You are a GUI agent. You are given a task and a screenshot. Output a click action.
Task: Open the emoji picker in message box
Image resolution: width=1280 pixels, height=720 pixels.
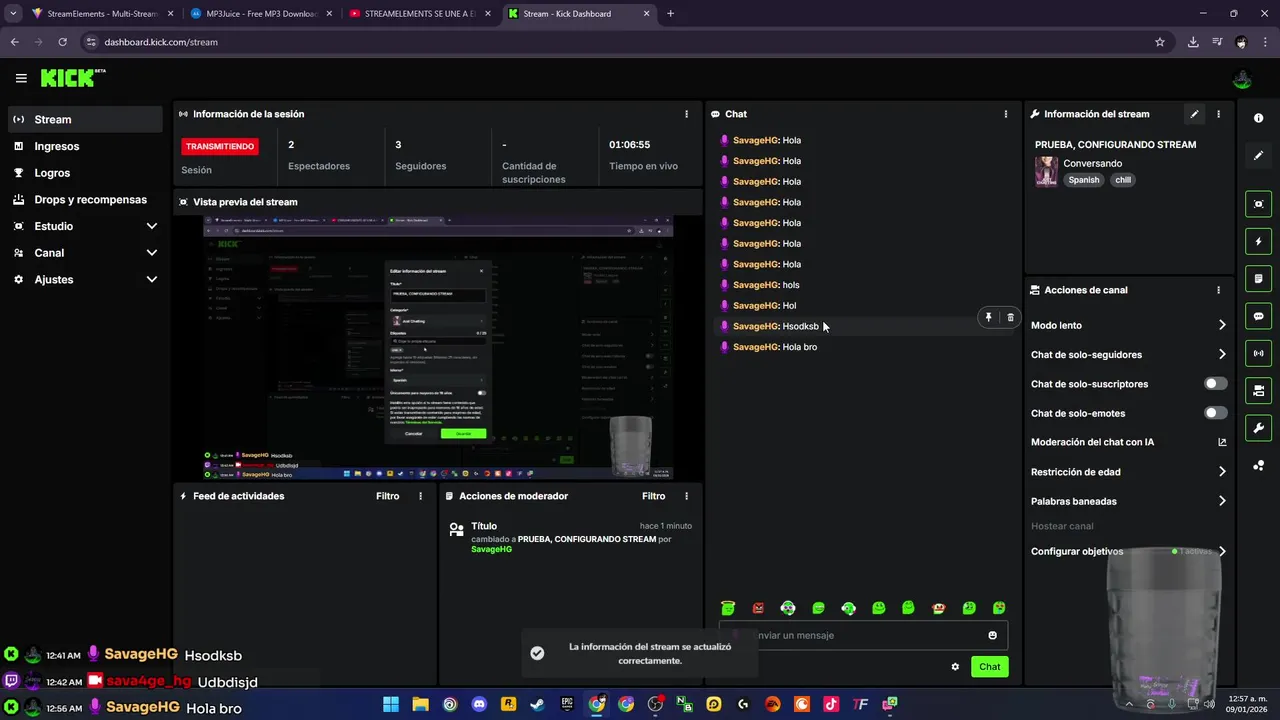coord(992,635)
